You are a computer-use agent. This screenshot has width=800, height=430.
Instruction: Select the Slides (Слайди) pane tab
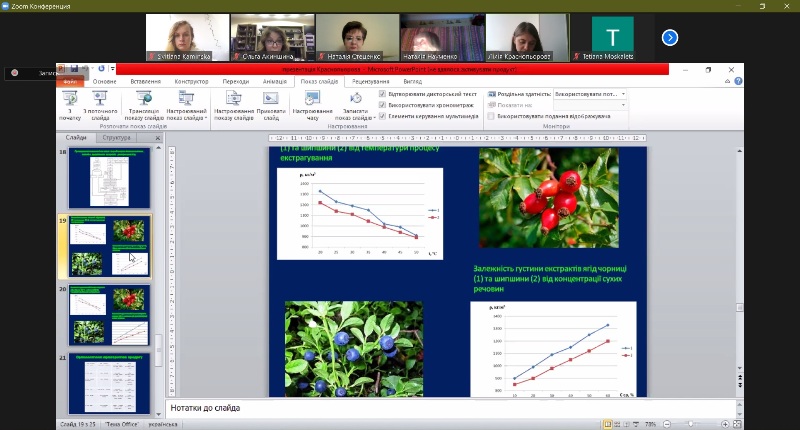pos(76,138)
